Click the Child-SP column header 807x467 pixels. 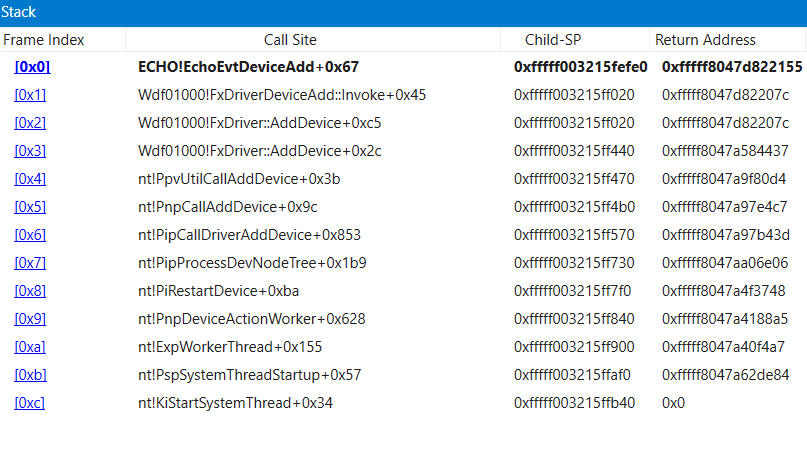553,40
